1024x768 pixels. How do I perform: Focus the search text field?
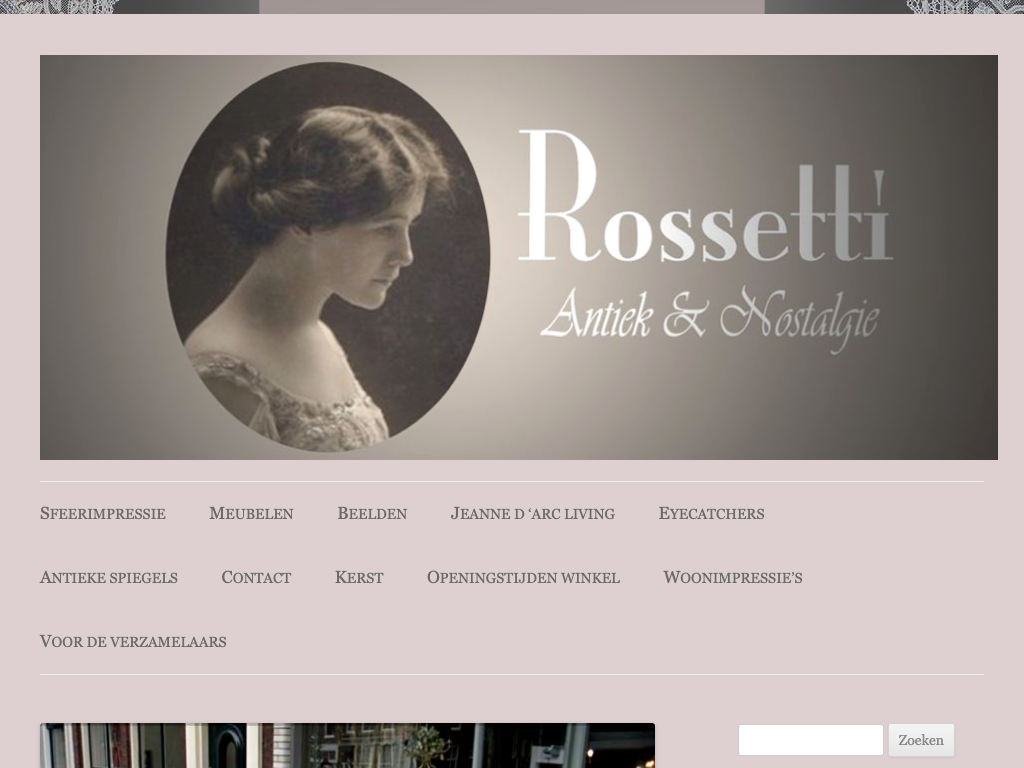[x=810, y=740]
